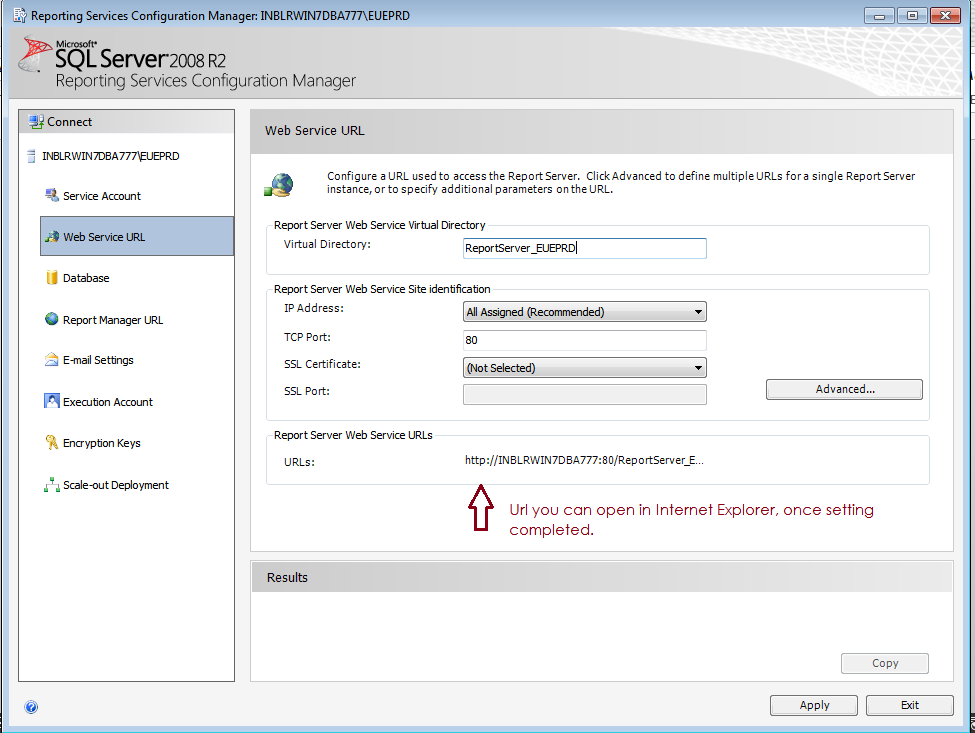This screenshot has height=733, width=975.
Task: Click the title bar application icon
Action: (x=20, y=15)
